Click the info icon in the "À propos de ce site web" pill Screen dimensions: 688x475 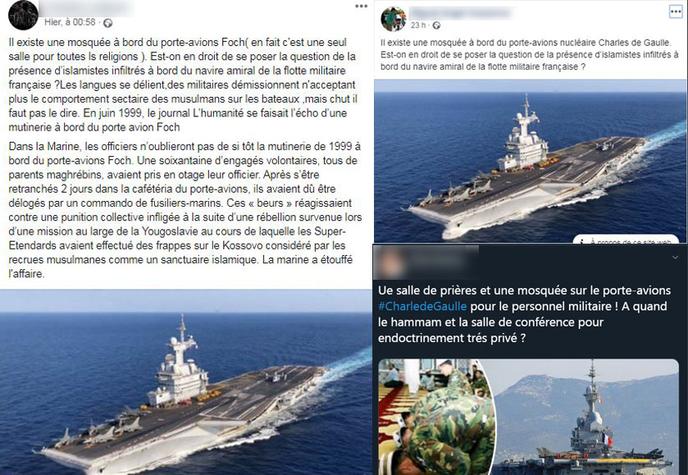tap(581, 240)
